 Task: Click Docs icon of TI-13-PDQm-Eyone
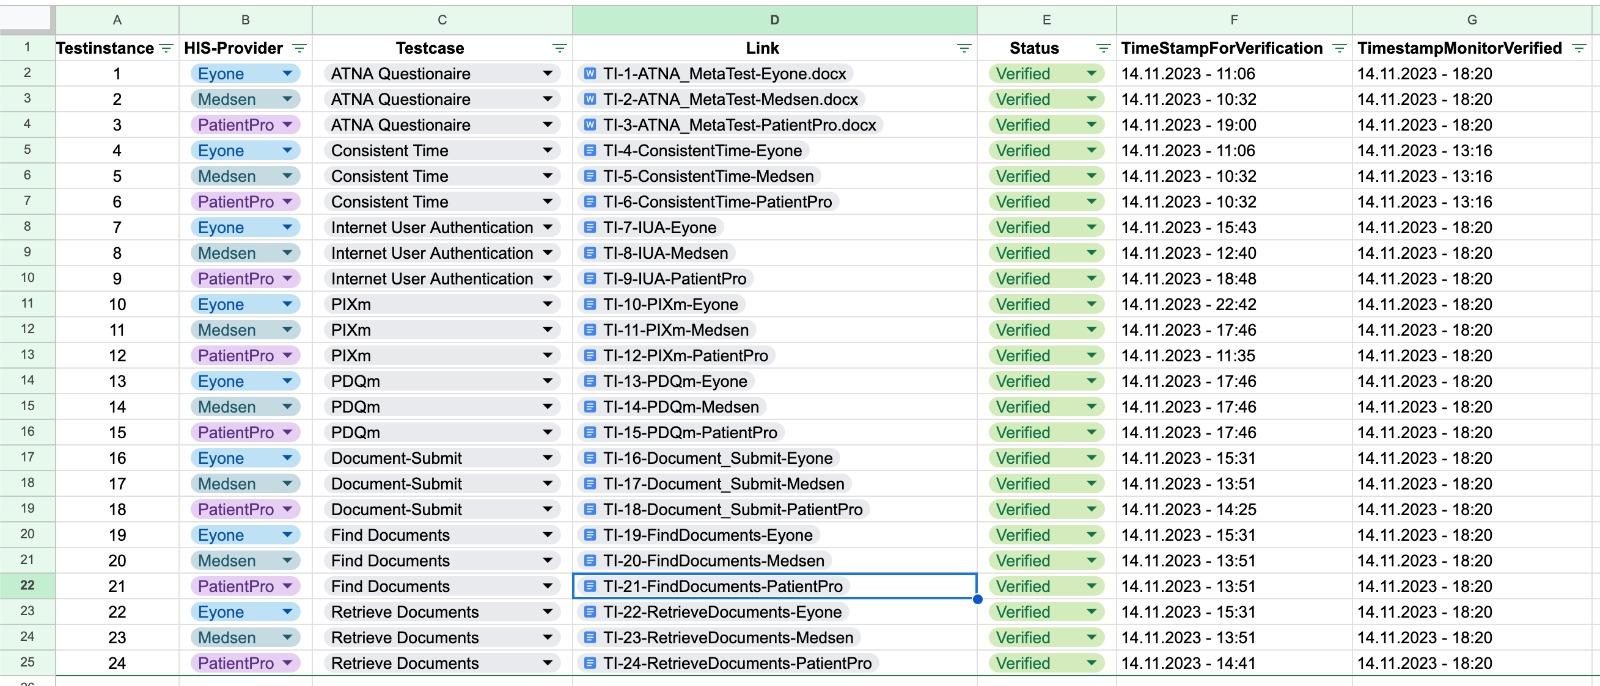pyautogui.click(x=590, y=381)
